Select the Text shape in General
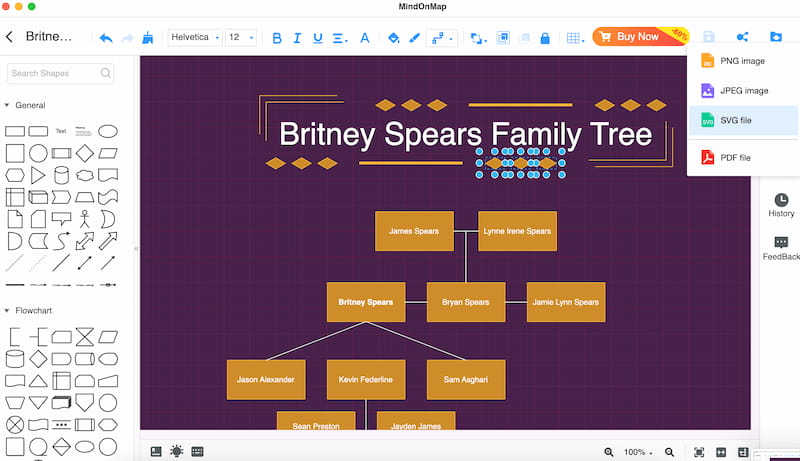This screenshot has width=800, height=461. coord(61,131)
